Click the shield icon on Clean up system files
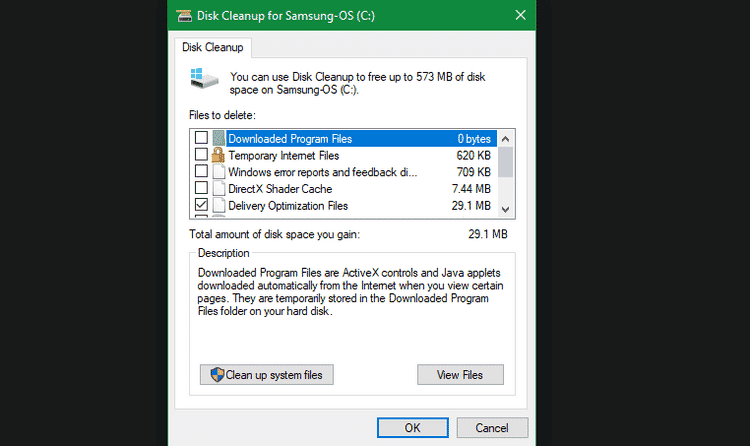This screenshot has height=446, width=750. point(217,375)
